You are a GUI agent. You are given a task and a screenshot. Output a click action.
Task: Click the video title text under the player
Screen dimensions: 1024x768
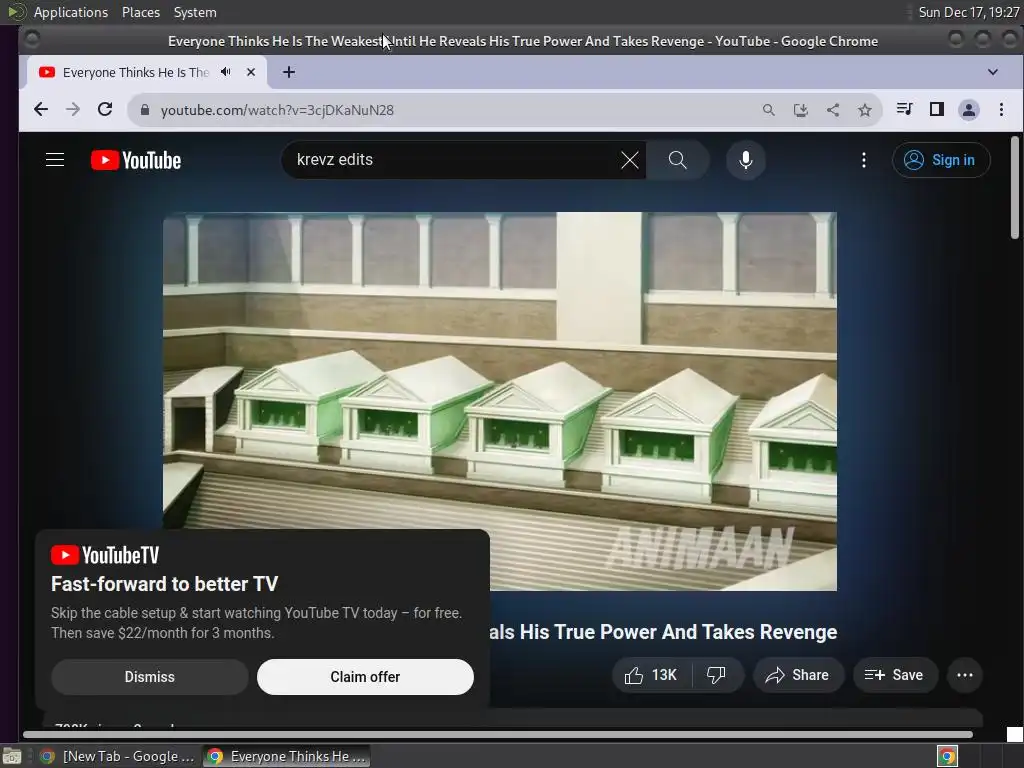point(663,632)
